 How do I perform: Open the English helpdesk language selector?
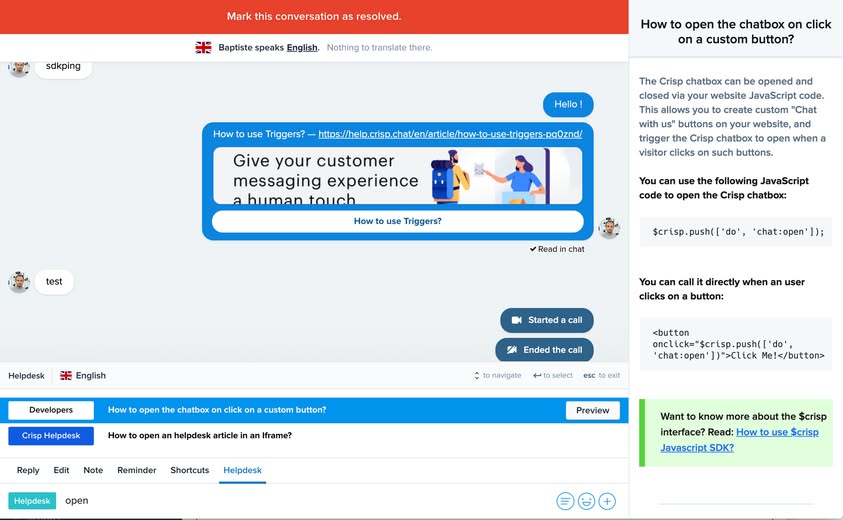pyautogui.click(x=83, y=376)
